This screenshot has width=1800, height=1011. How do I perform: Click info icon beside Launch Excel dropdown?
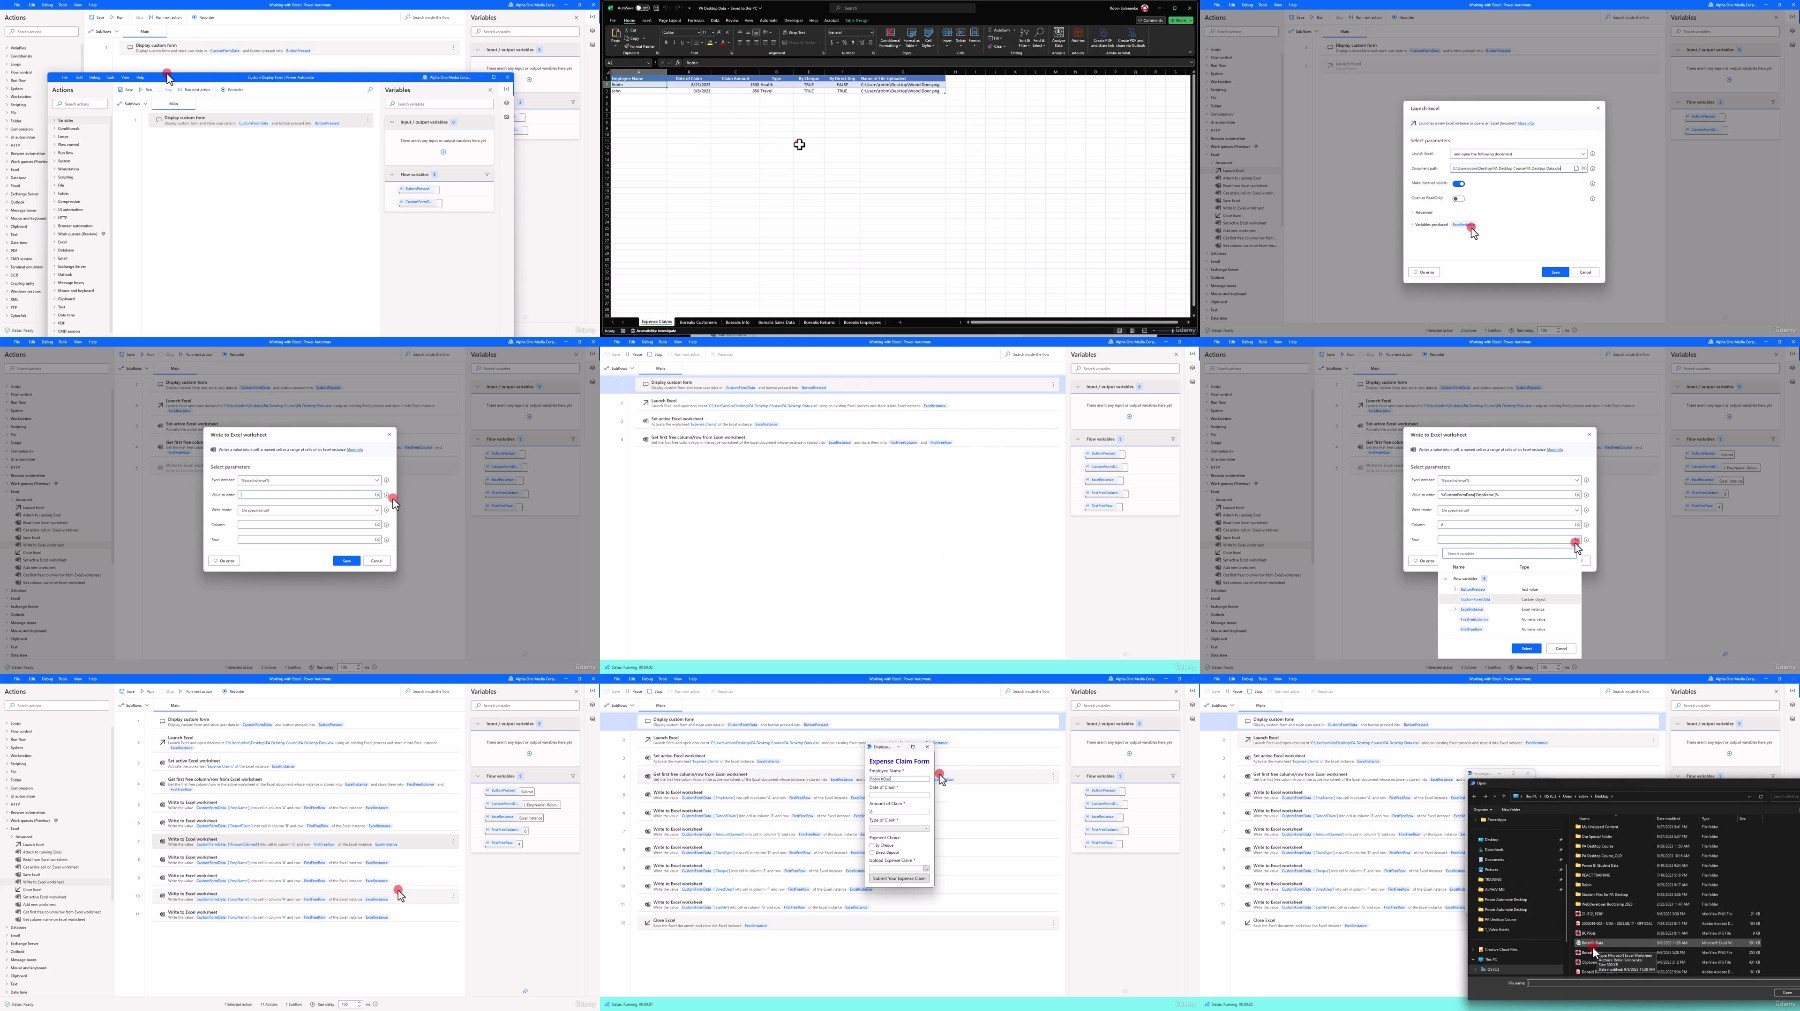click(1592, 154)
